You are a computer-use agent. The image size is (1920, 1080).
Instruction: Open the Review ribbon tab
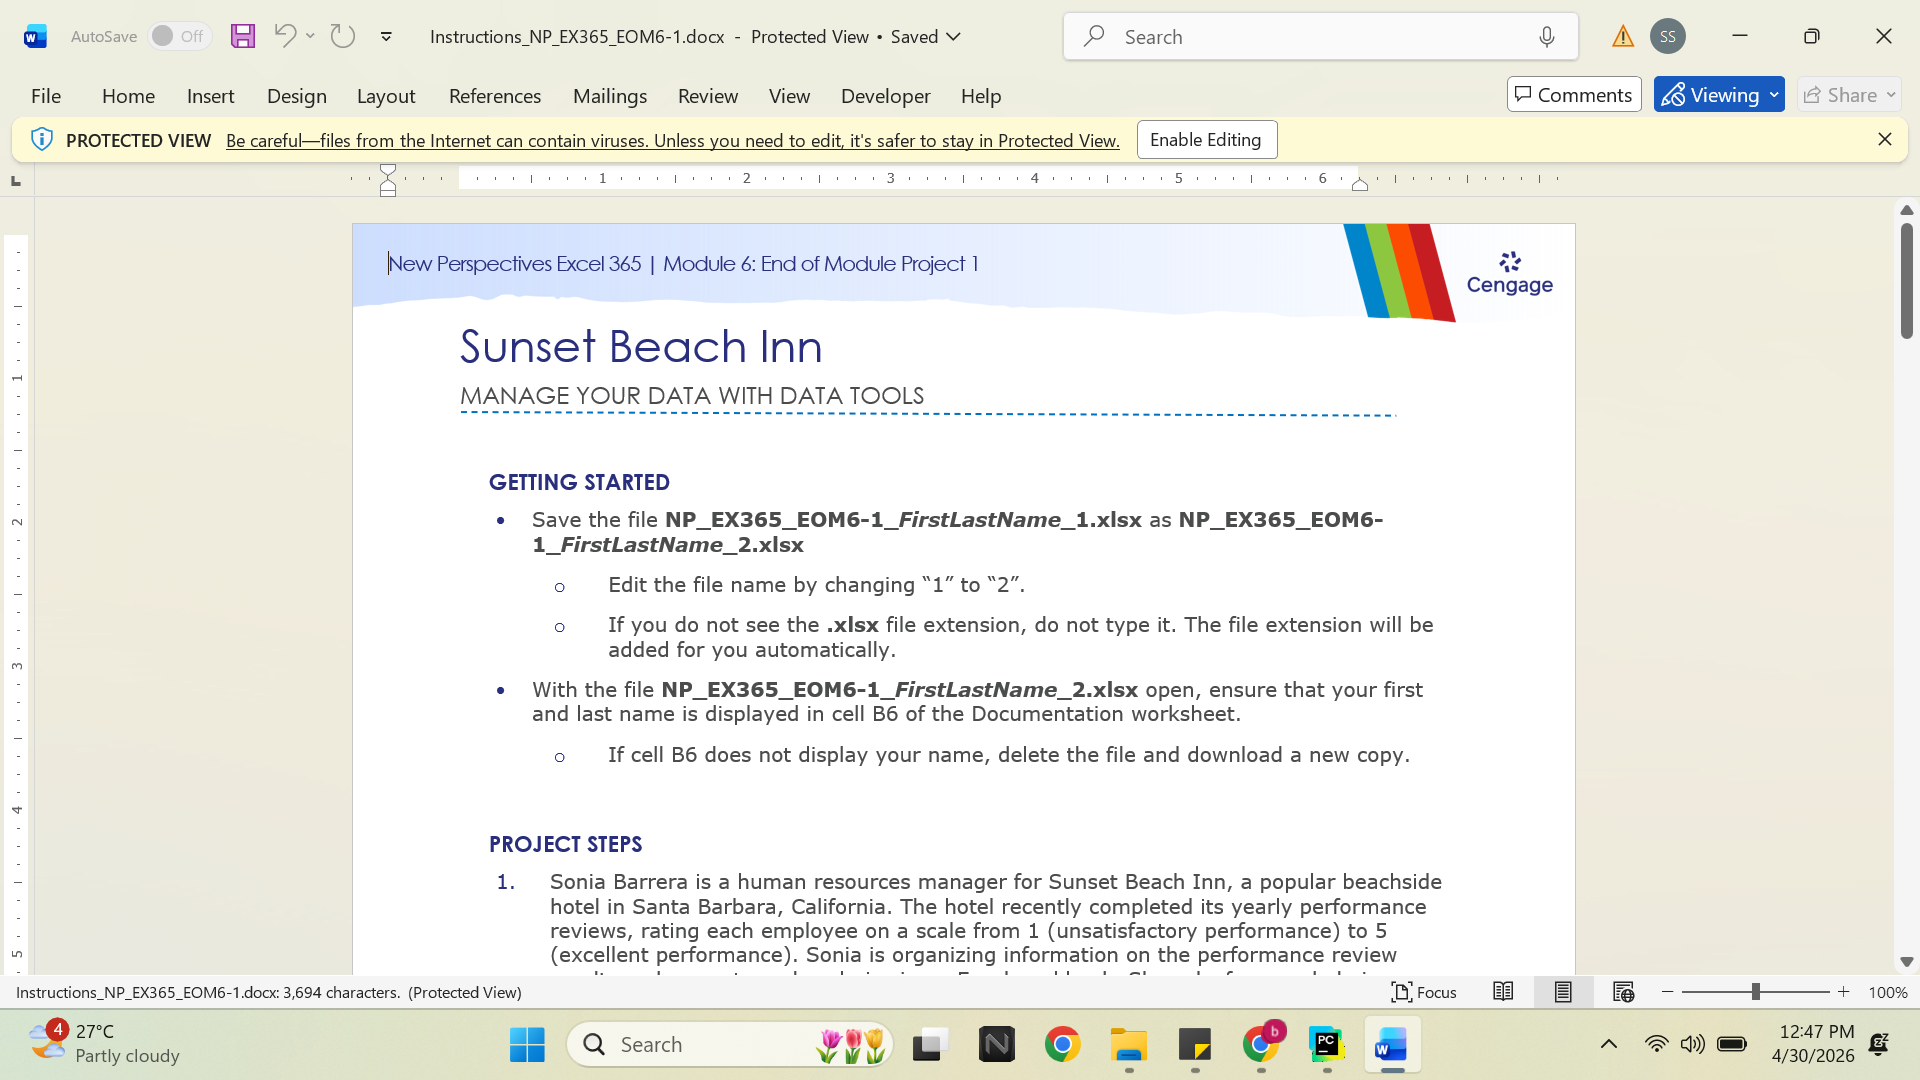[708, 96]
